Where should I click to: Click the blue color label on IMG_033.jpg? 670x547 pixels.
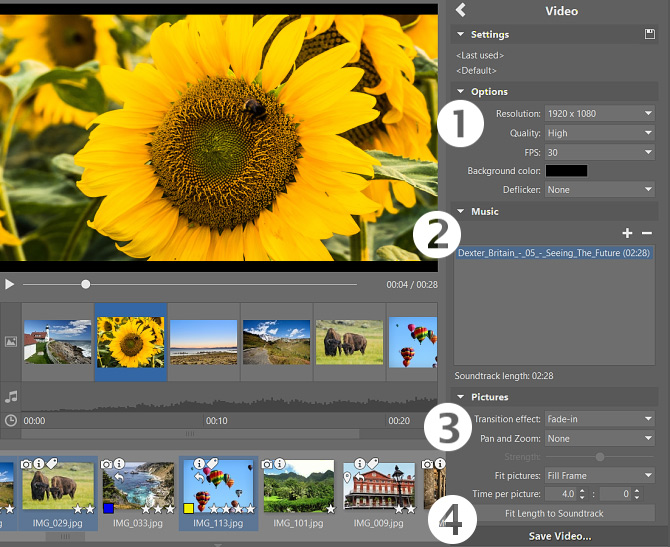[109, 508]
